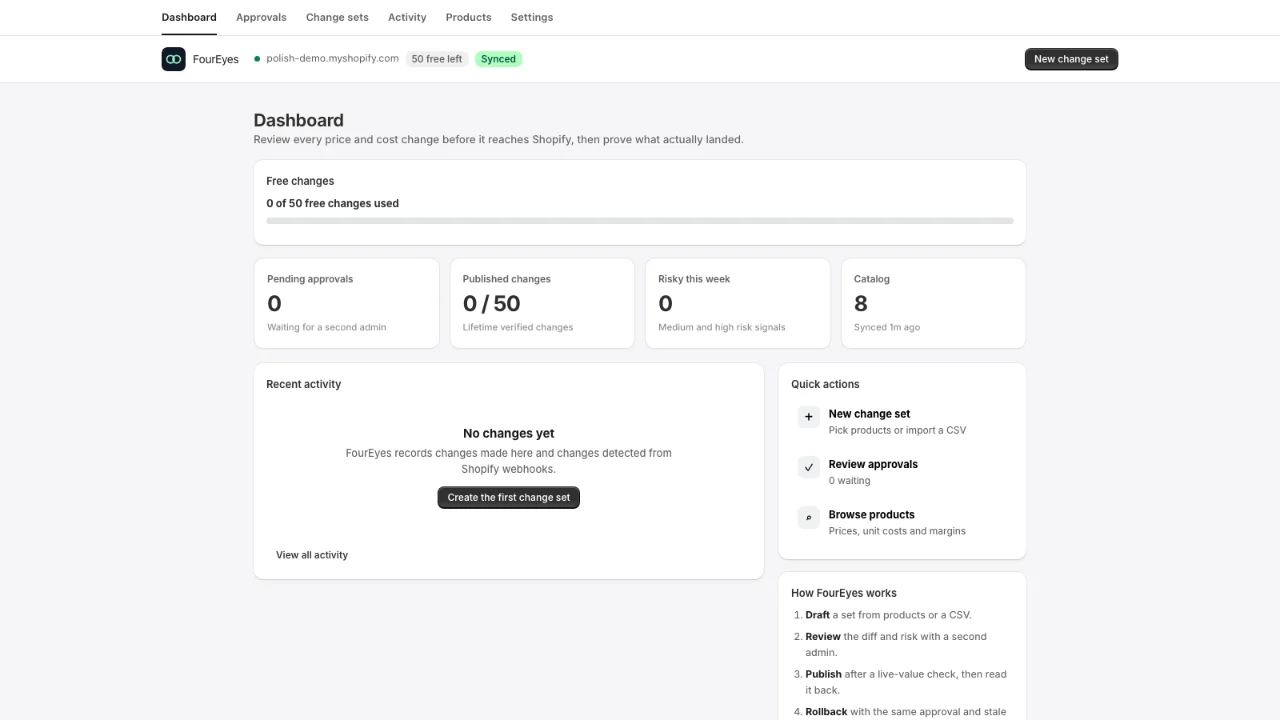1280x720 pixels.
Task: Click the No changes yet heading
Action: [509, 433]
